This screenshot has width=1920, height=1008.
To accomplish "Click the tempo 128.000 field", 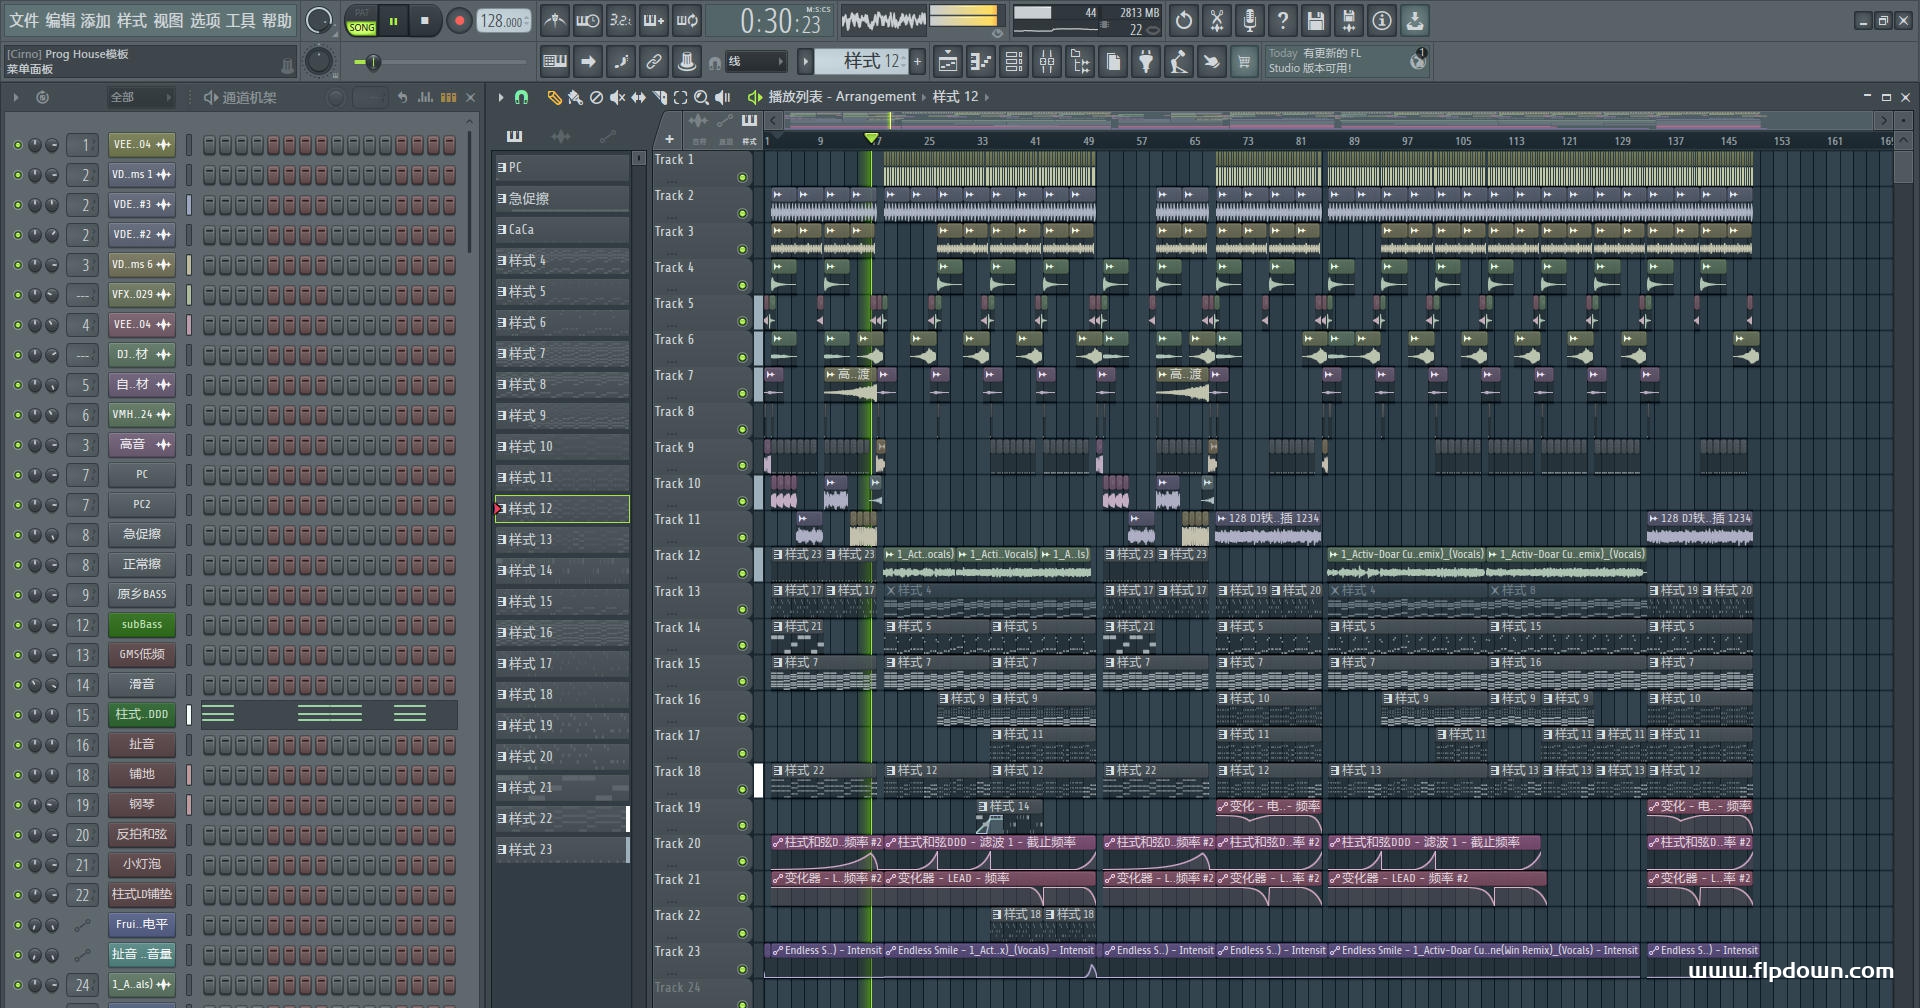I will [x=503, y=21].
